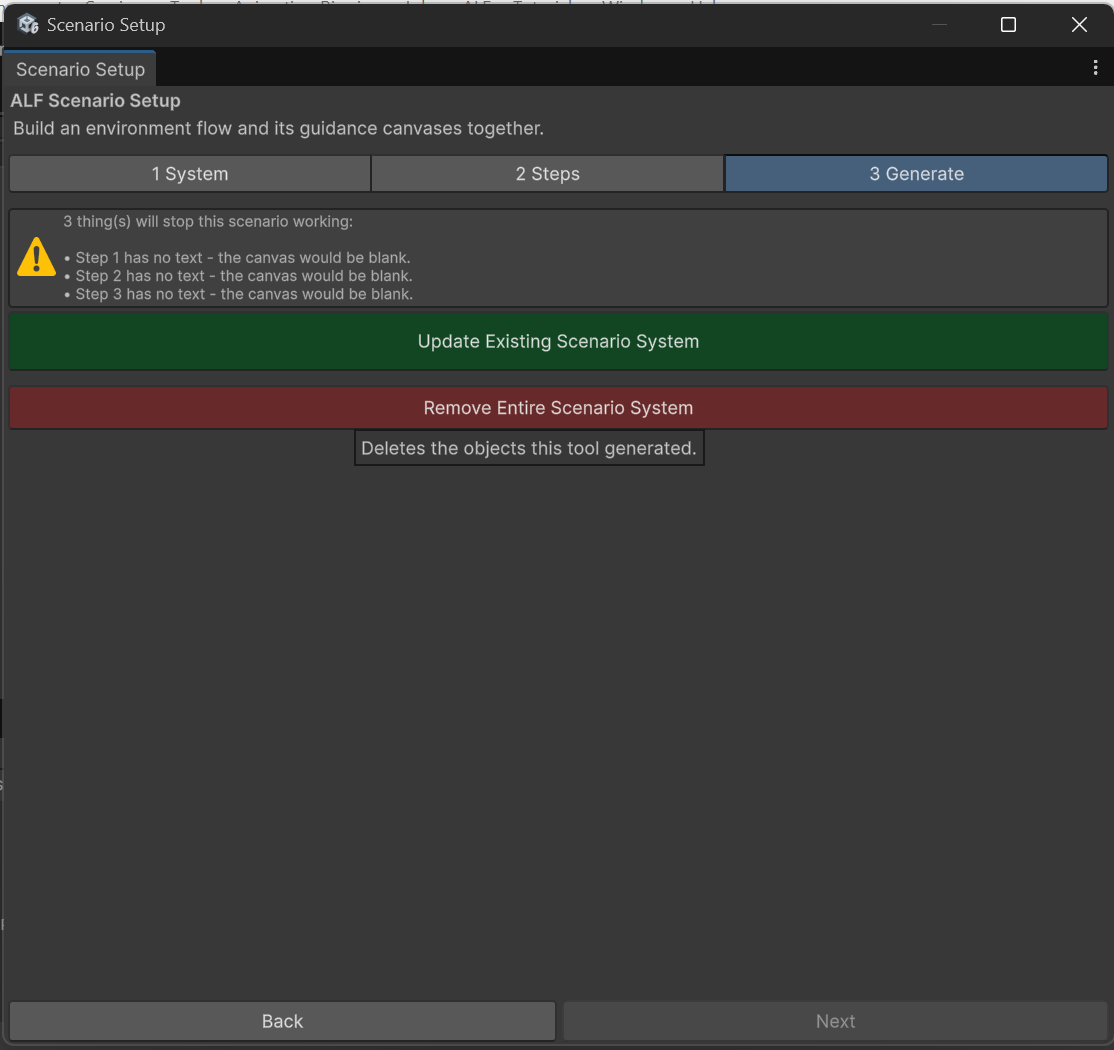Close the Scenario Setup window
This screenshot has height=1050, width=1114.
tap(1079, 25)
